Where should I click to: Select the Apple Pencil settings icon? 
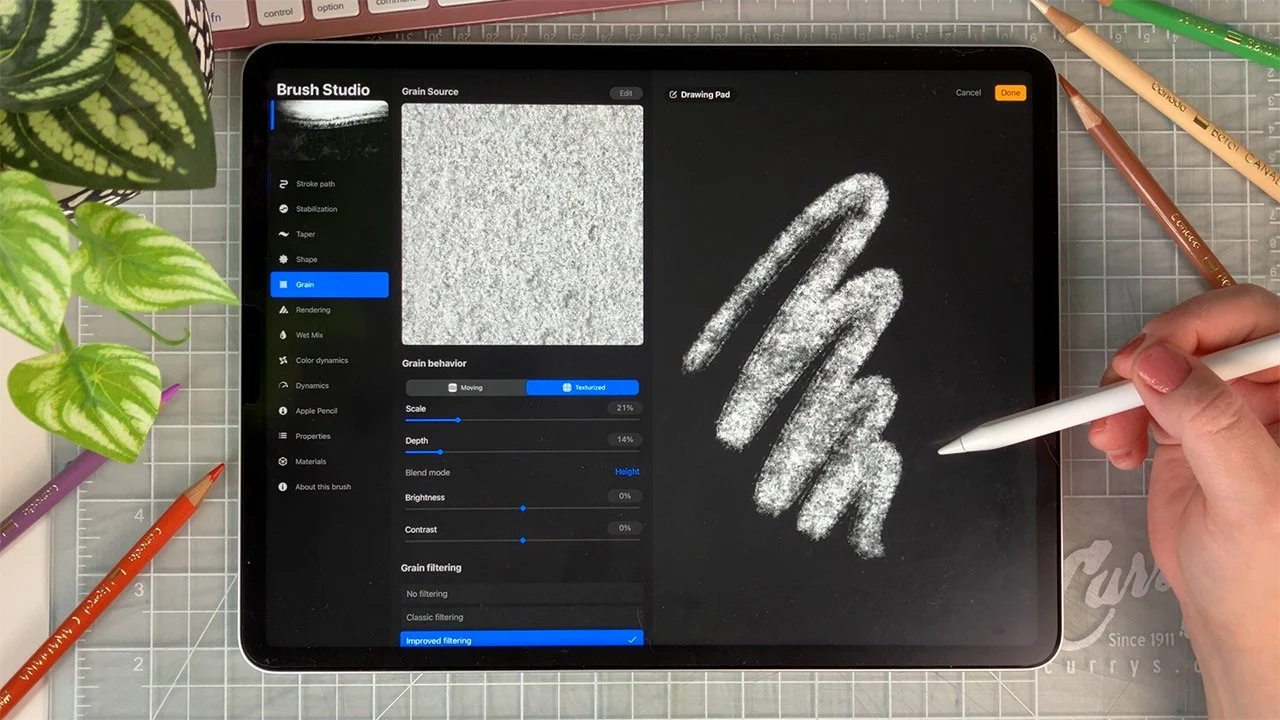[x=284, y=410]
